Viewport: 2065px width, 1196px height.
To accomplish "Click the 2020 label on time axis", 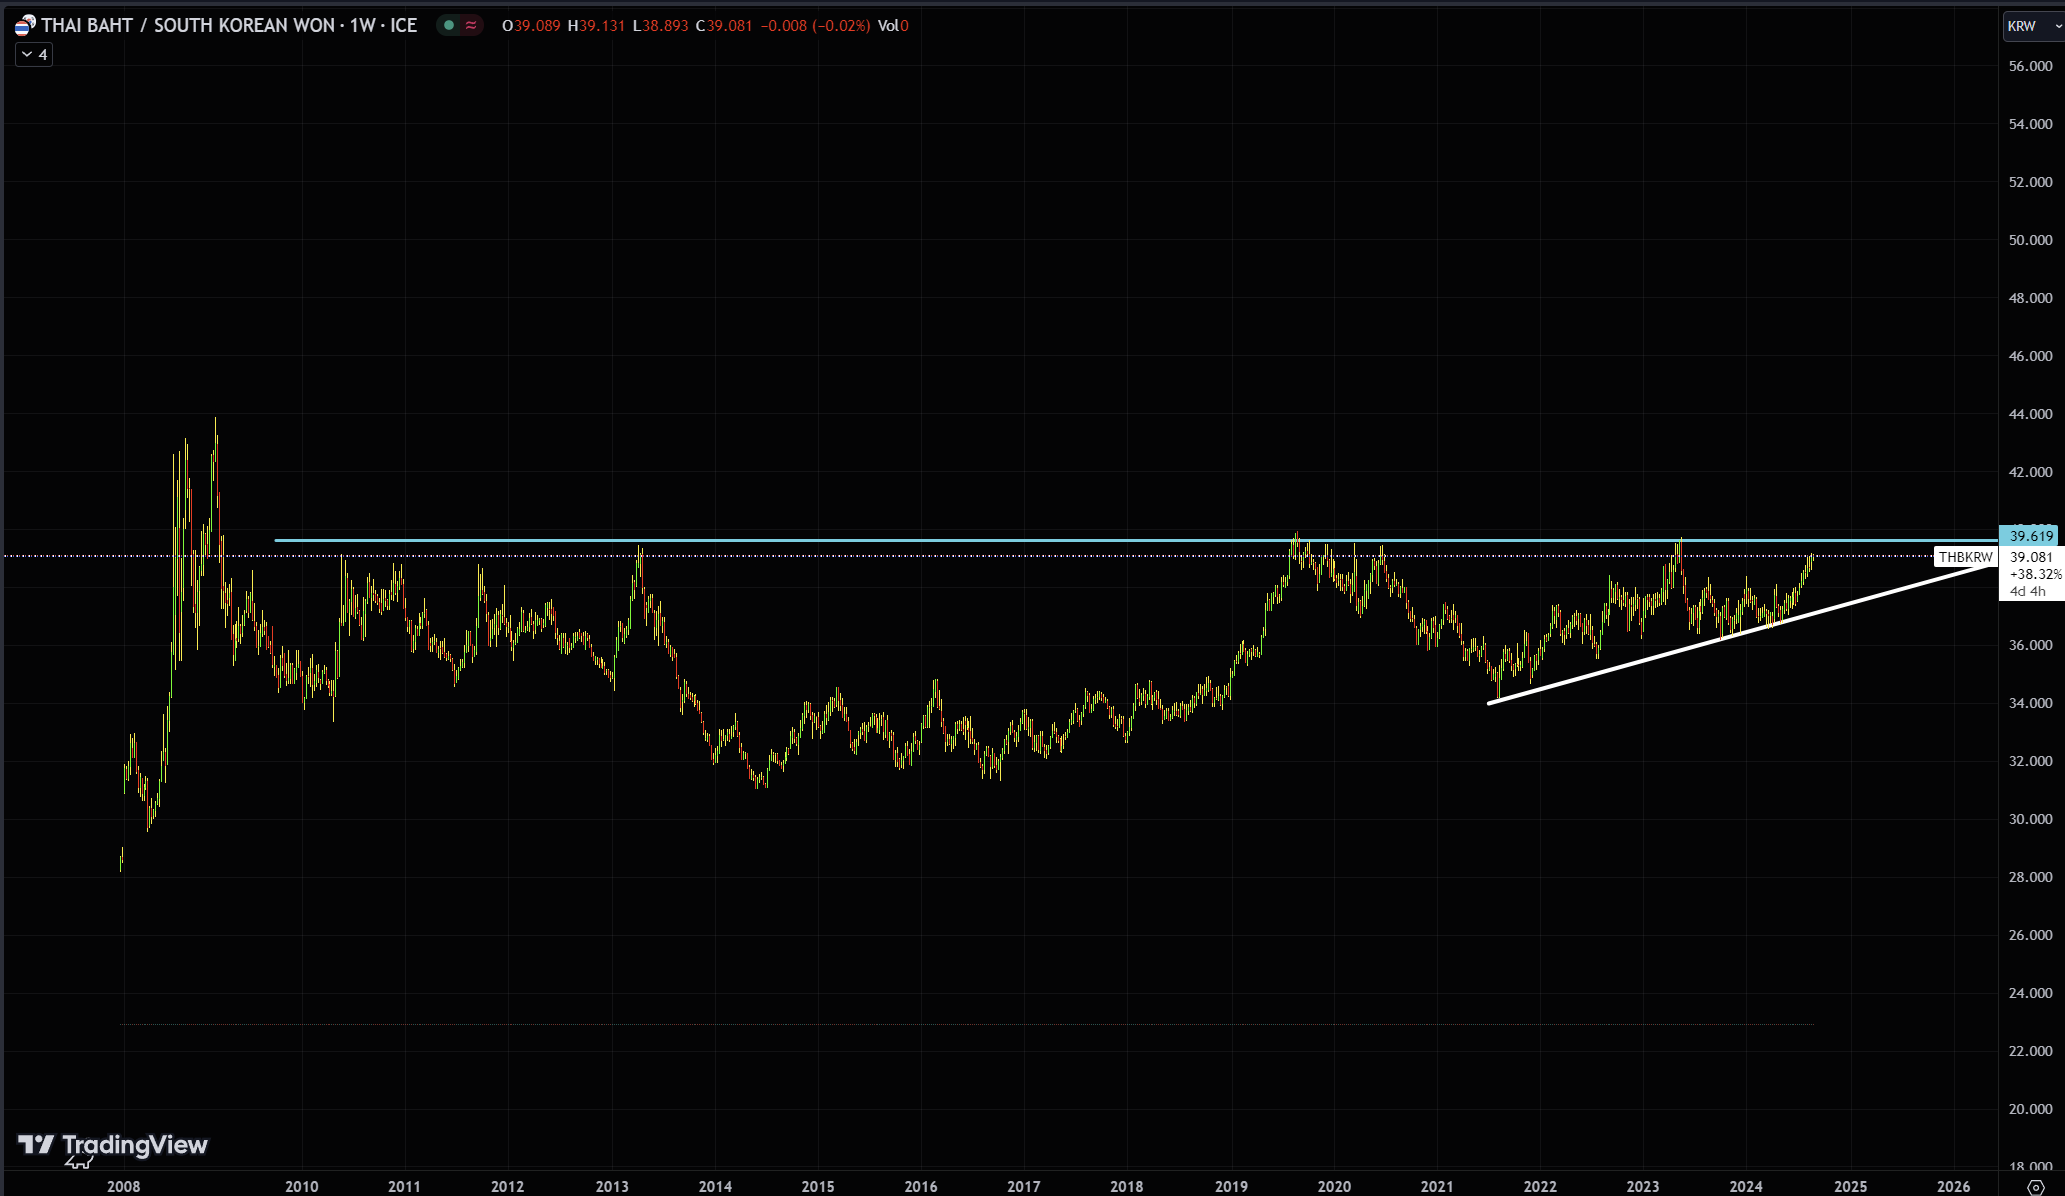I will (x=1333, y=1187).
